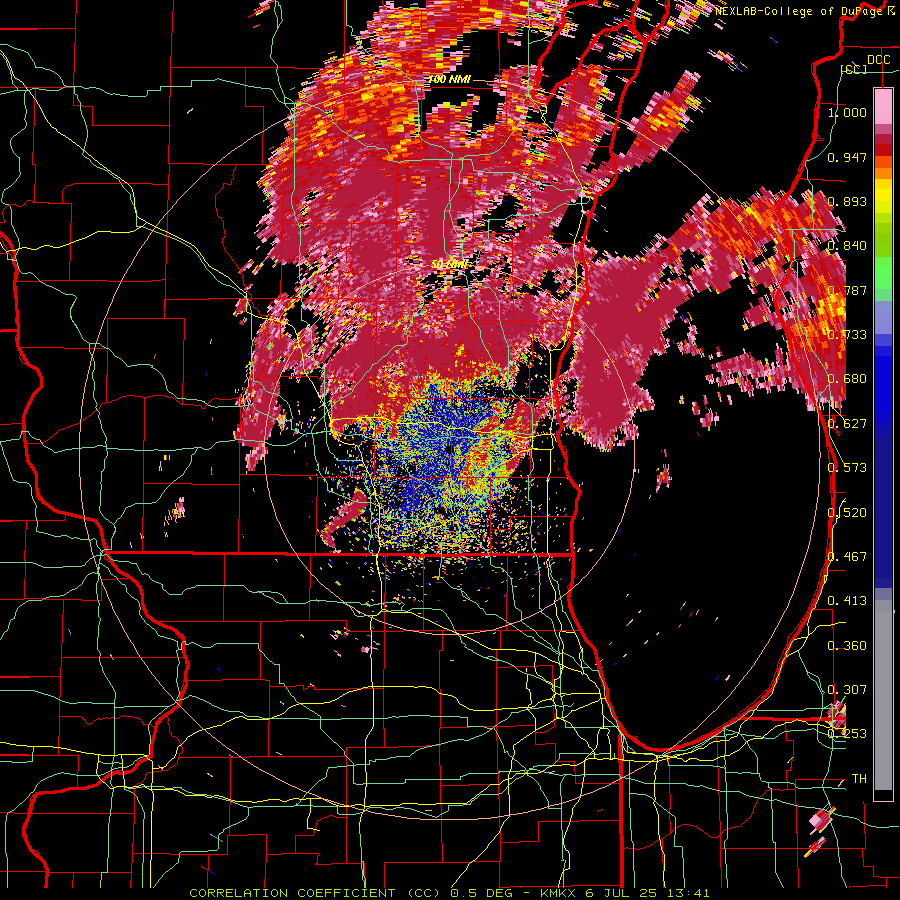Click the 0.787 scale value
This screenshot has height=900, width=900.
(847, 290)
